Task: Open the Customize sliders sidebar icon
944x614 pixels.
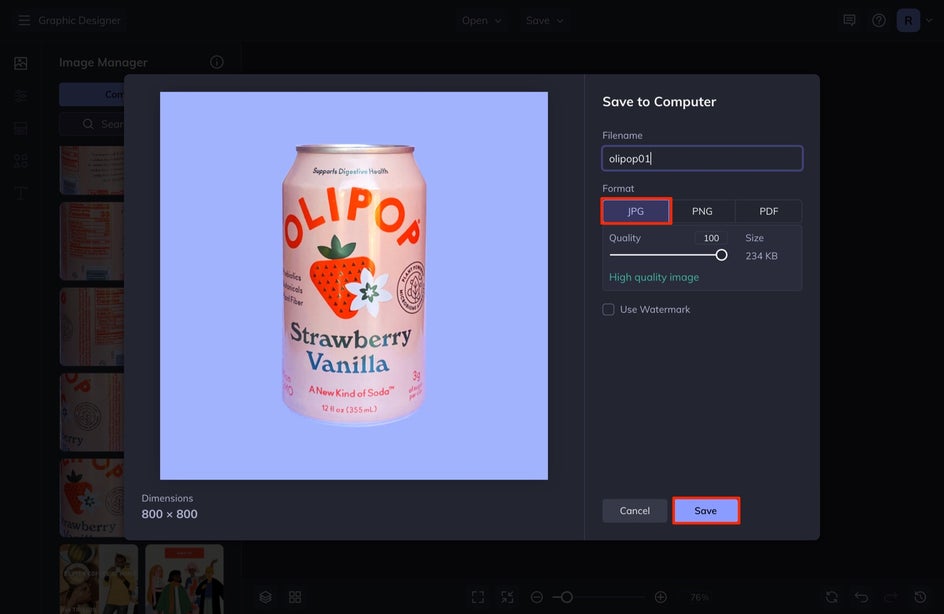Action: click(21, 96)
